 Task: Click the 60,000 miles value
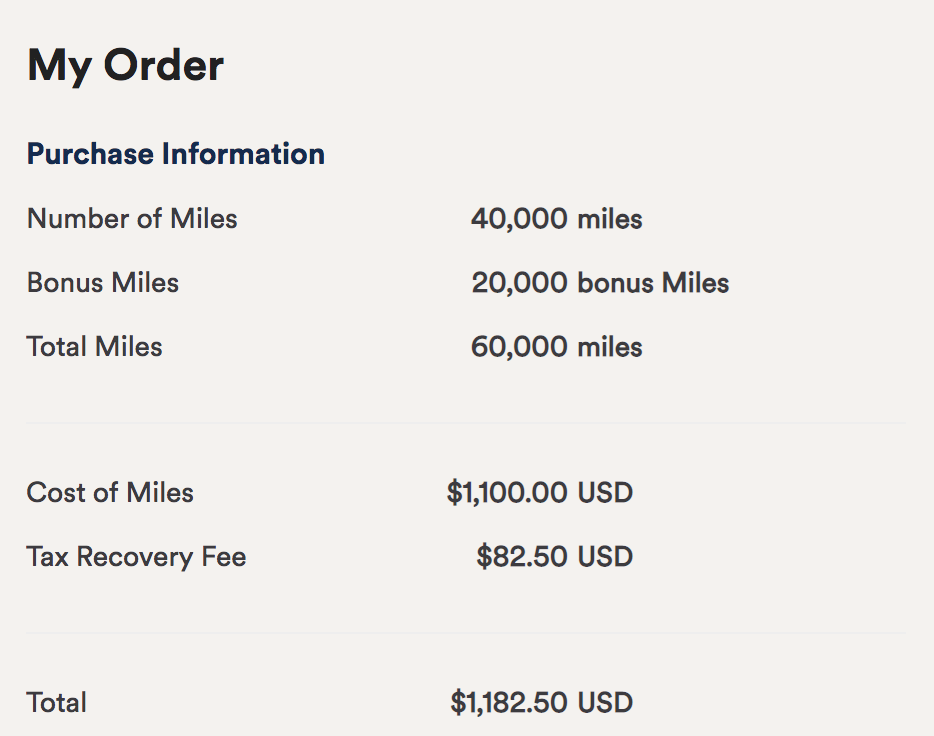[x=556, y=347]
